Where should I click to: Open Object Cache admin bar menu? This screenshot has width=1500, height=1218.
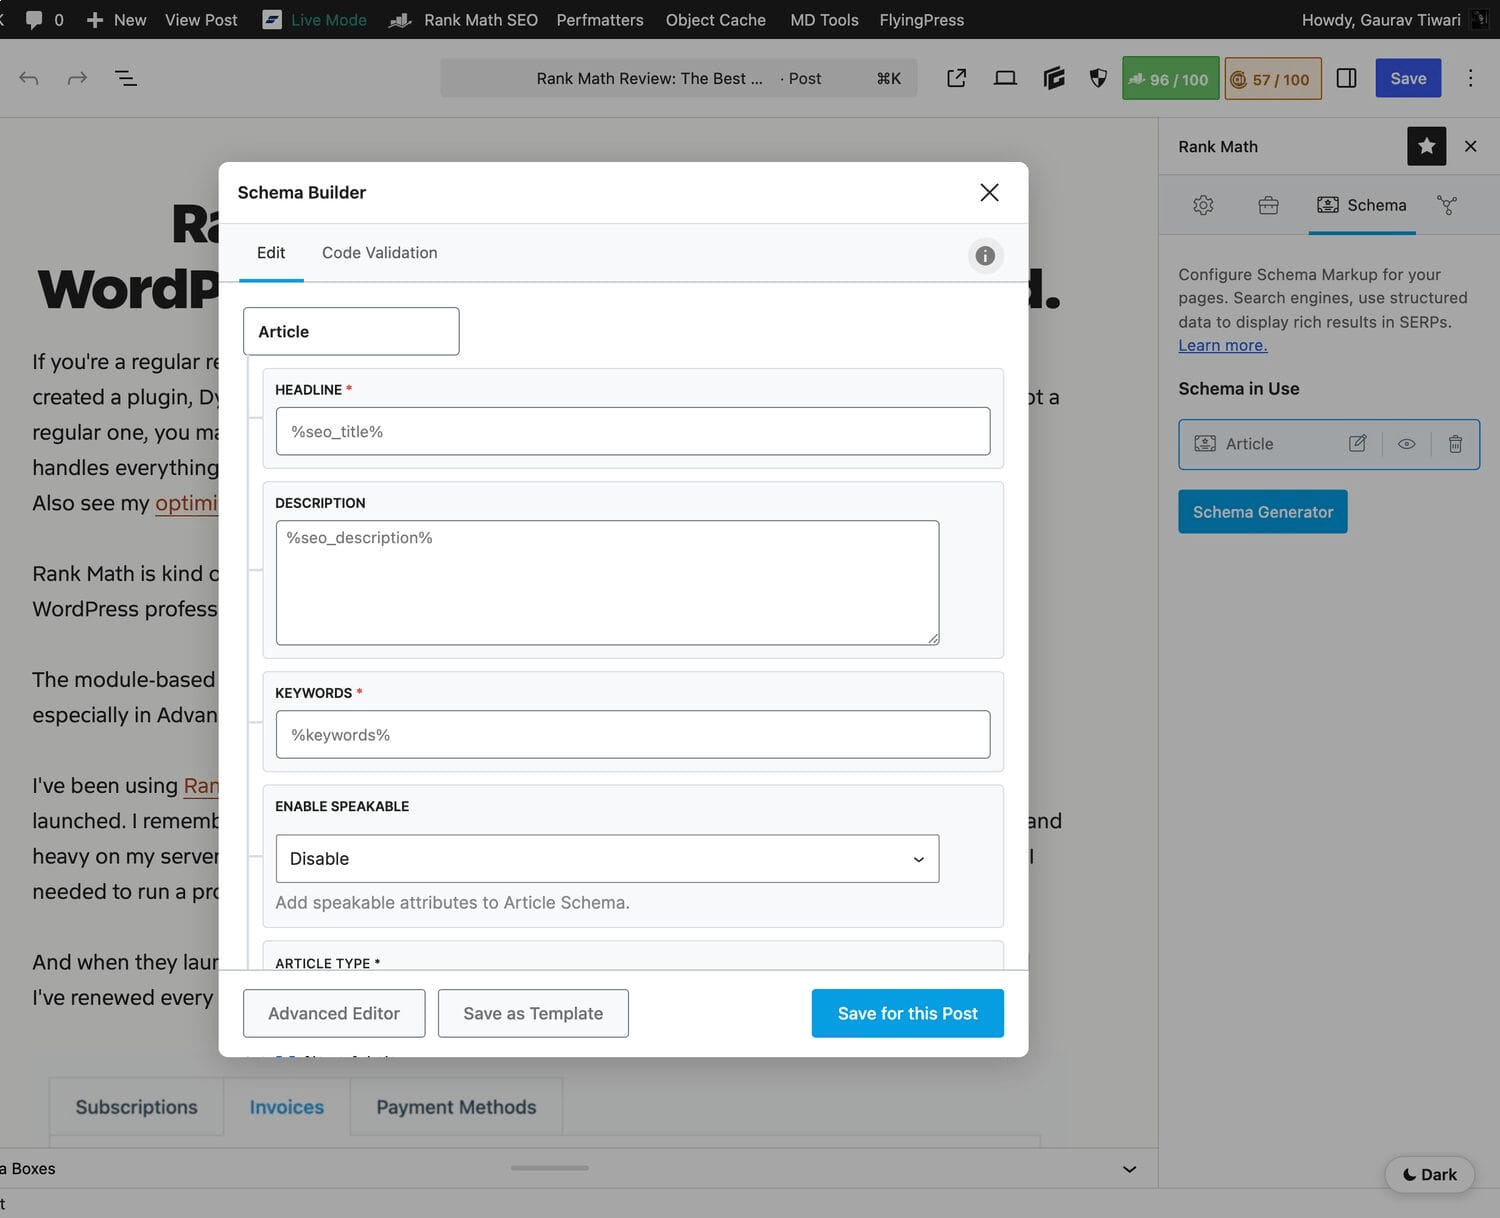[716, 20]
